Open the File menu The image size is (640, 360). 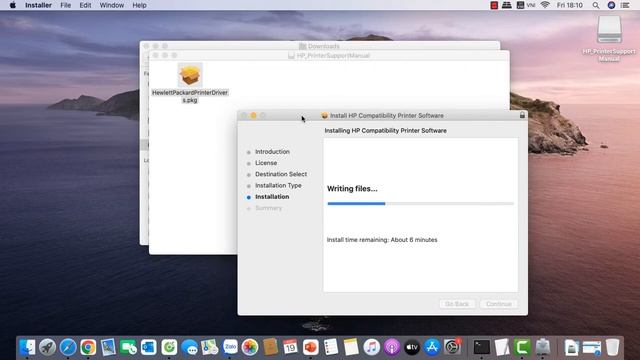click(x=65, y=5)
